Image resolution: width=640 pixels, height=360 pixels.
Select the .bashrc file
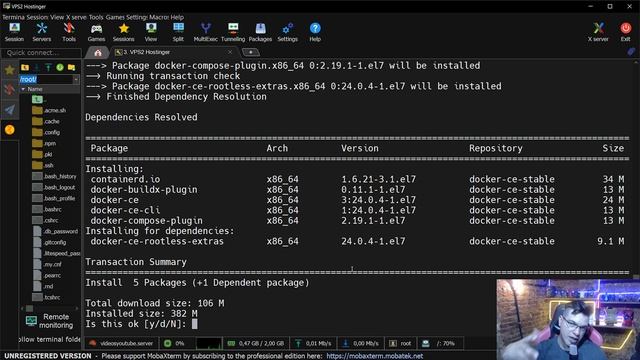click(x=47, y=209)
